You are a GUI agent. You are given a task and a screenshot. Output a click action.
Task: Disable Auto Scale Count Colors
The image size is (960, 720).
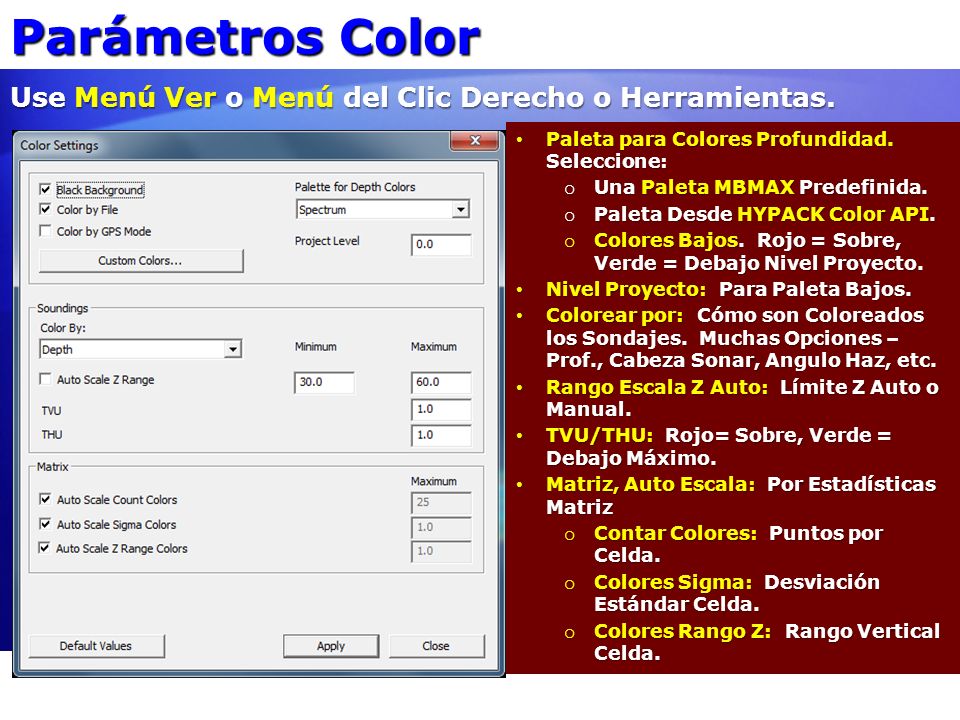(x=45, y=500)
